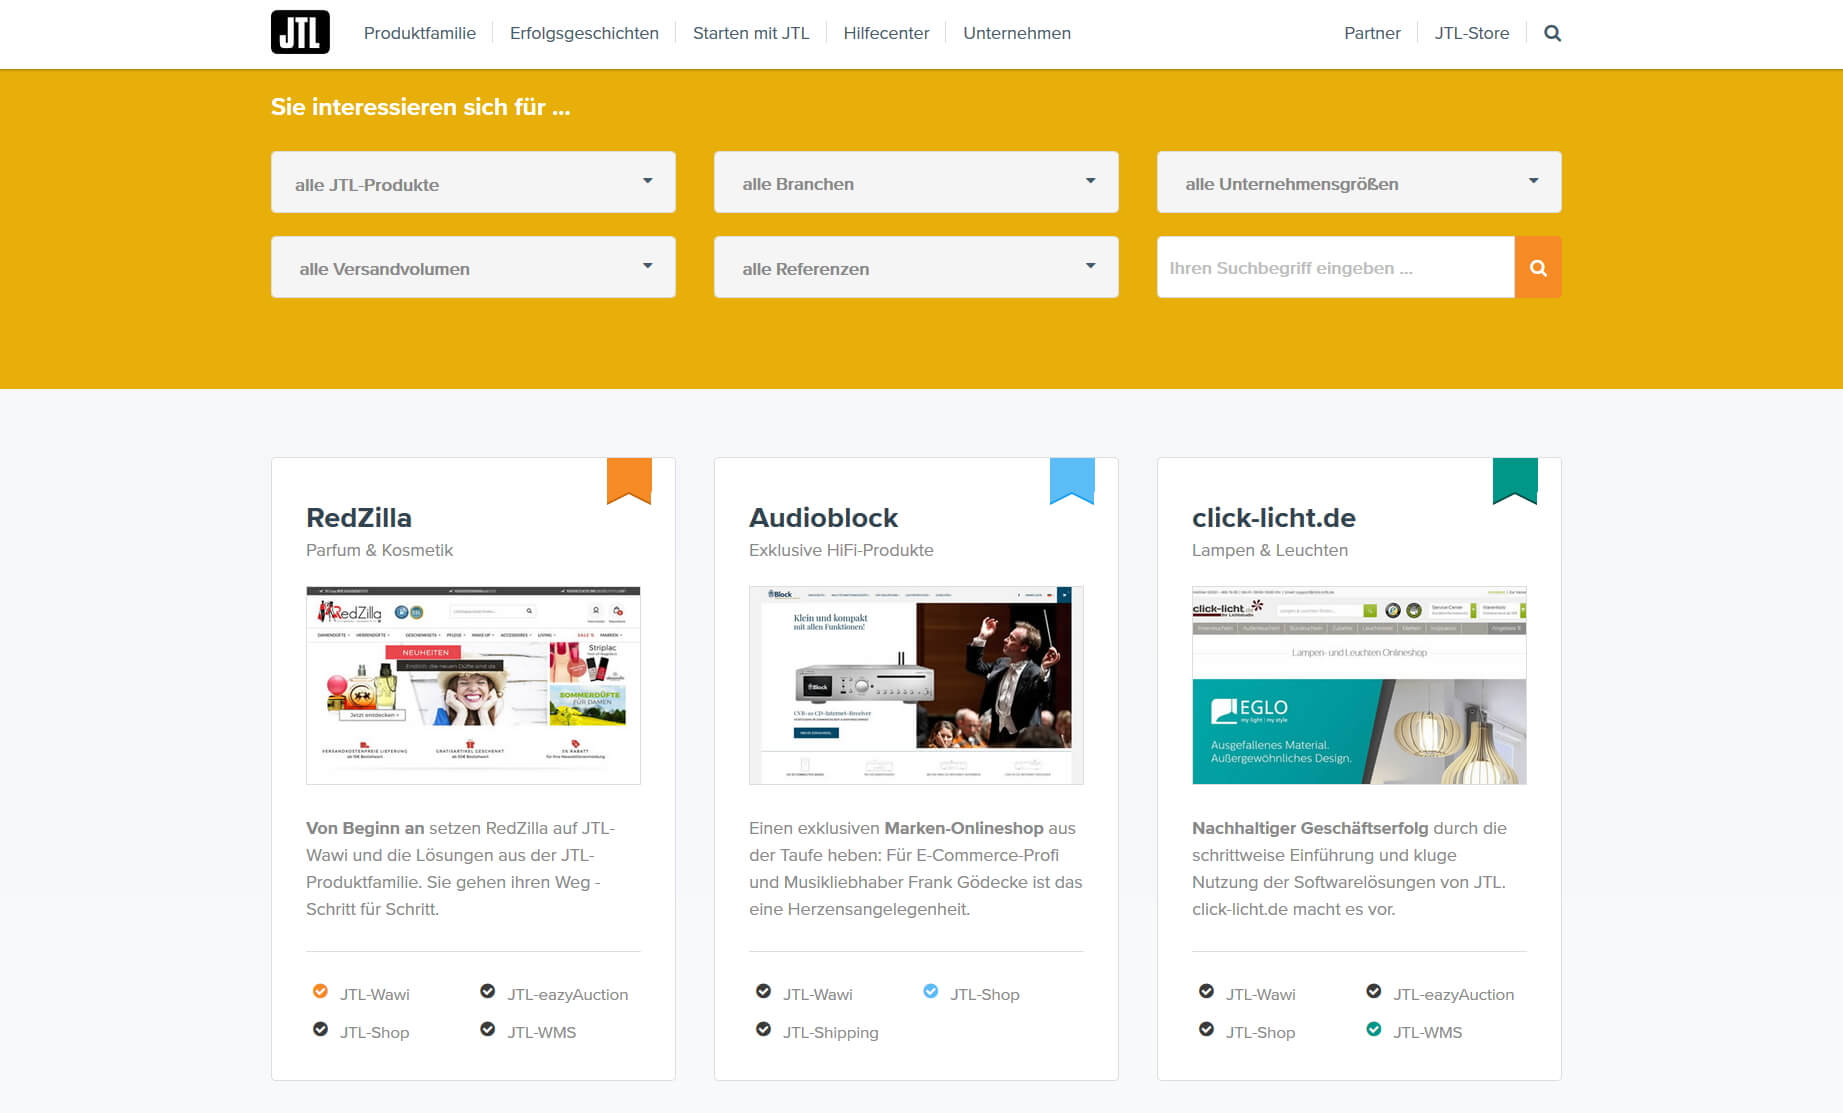
Task: Click the orange bookmark ribbon on RedZilla card
Action: click(629, 481)
